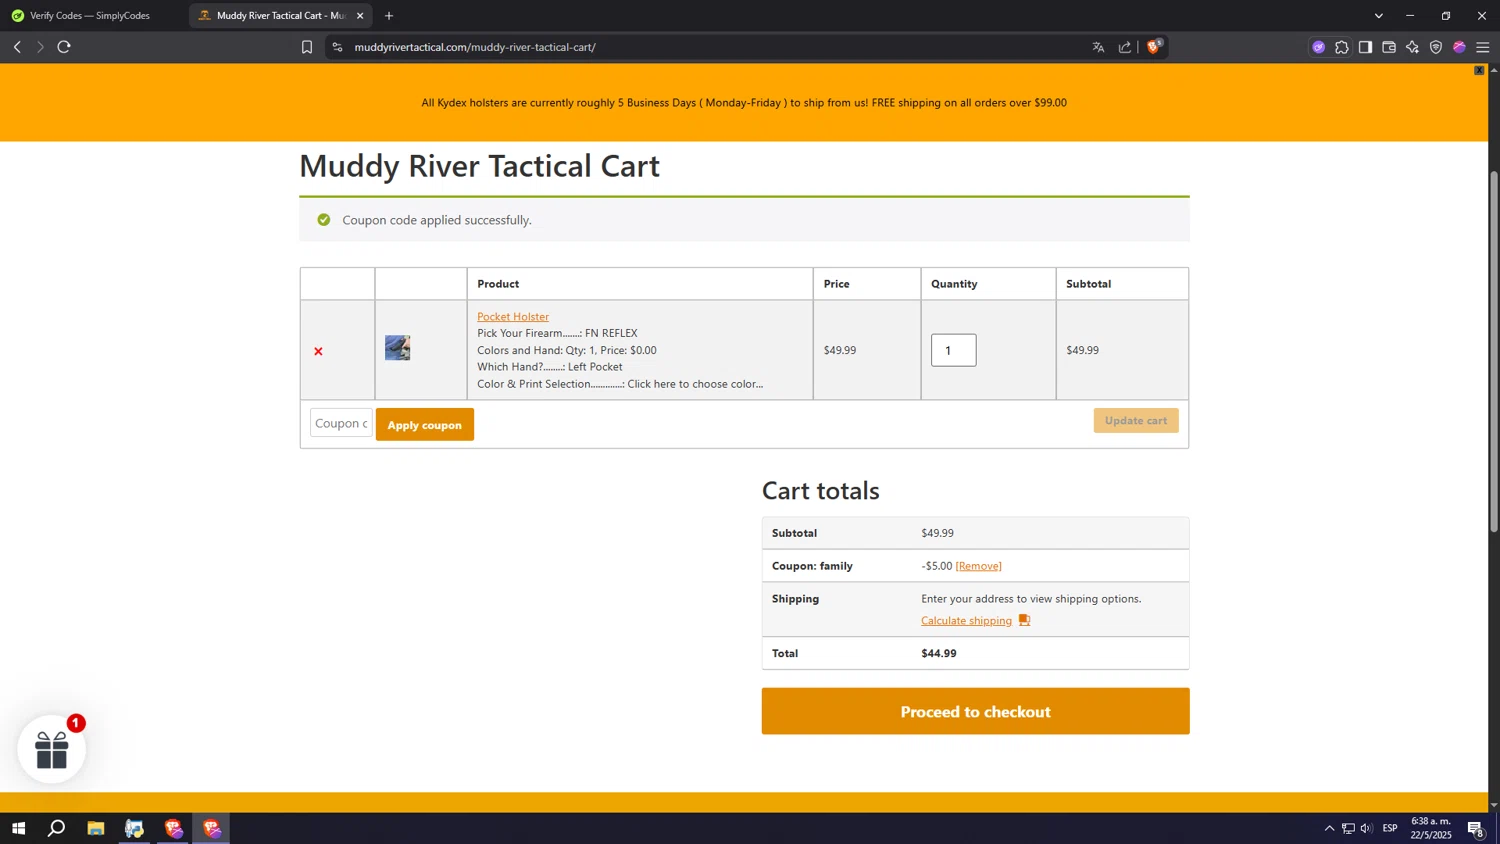Open the Brave Wallet icon
This screenshot has width=1500, height=844.
coord(1389,47)
